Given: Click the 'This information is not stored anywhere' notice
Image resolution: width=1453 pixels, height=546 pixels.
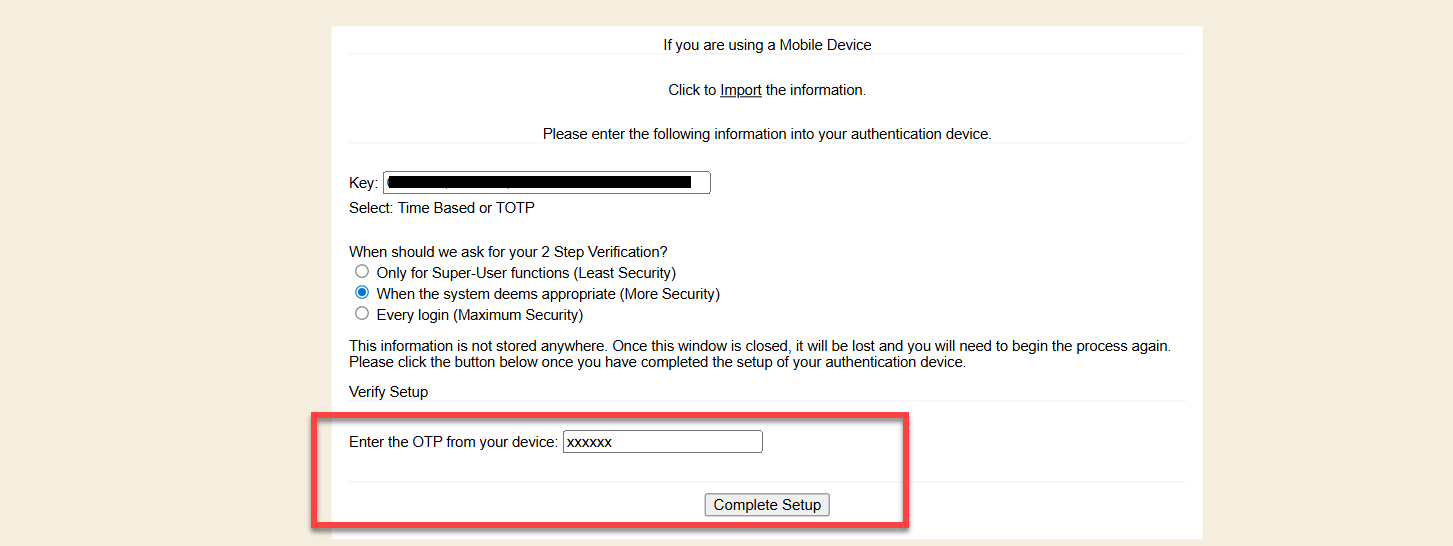Looking at the screenshot, I should (759, 346).
